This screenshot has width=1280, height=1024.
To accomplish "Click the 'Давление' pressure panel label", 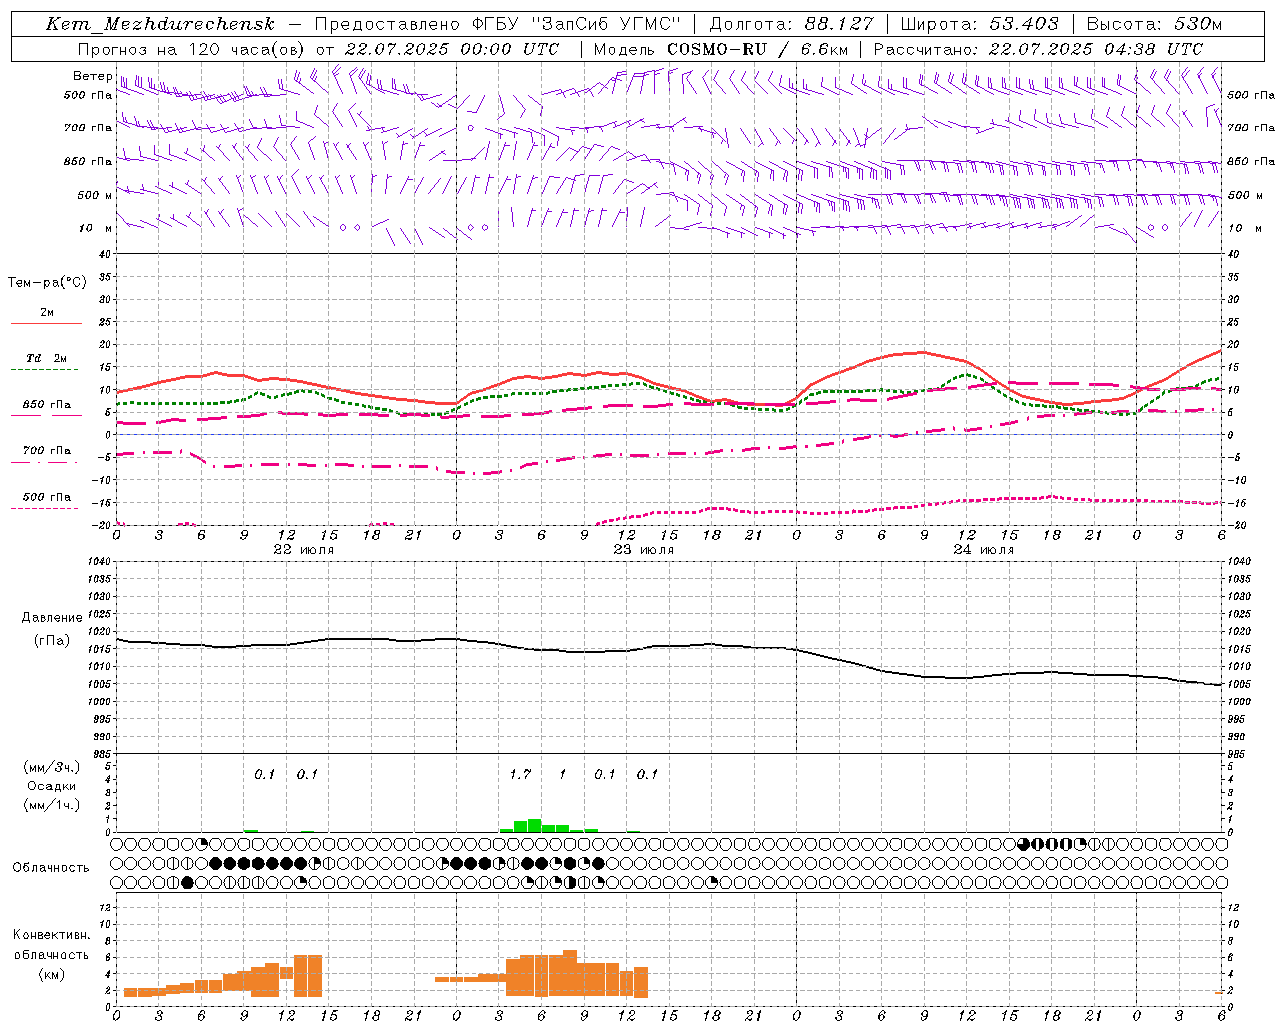I will tap(51, 618).
